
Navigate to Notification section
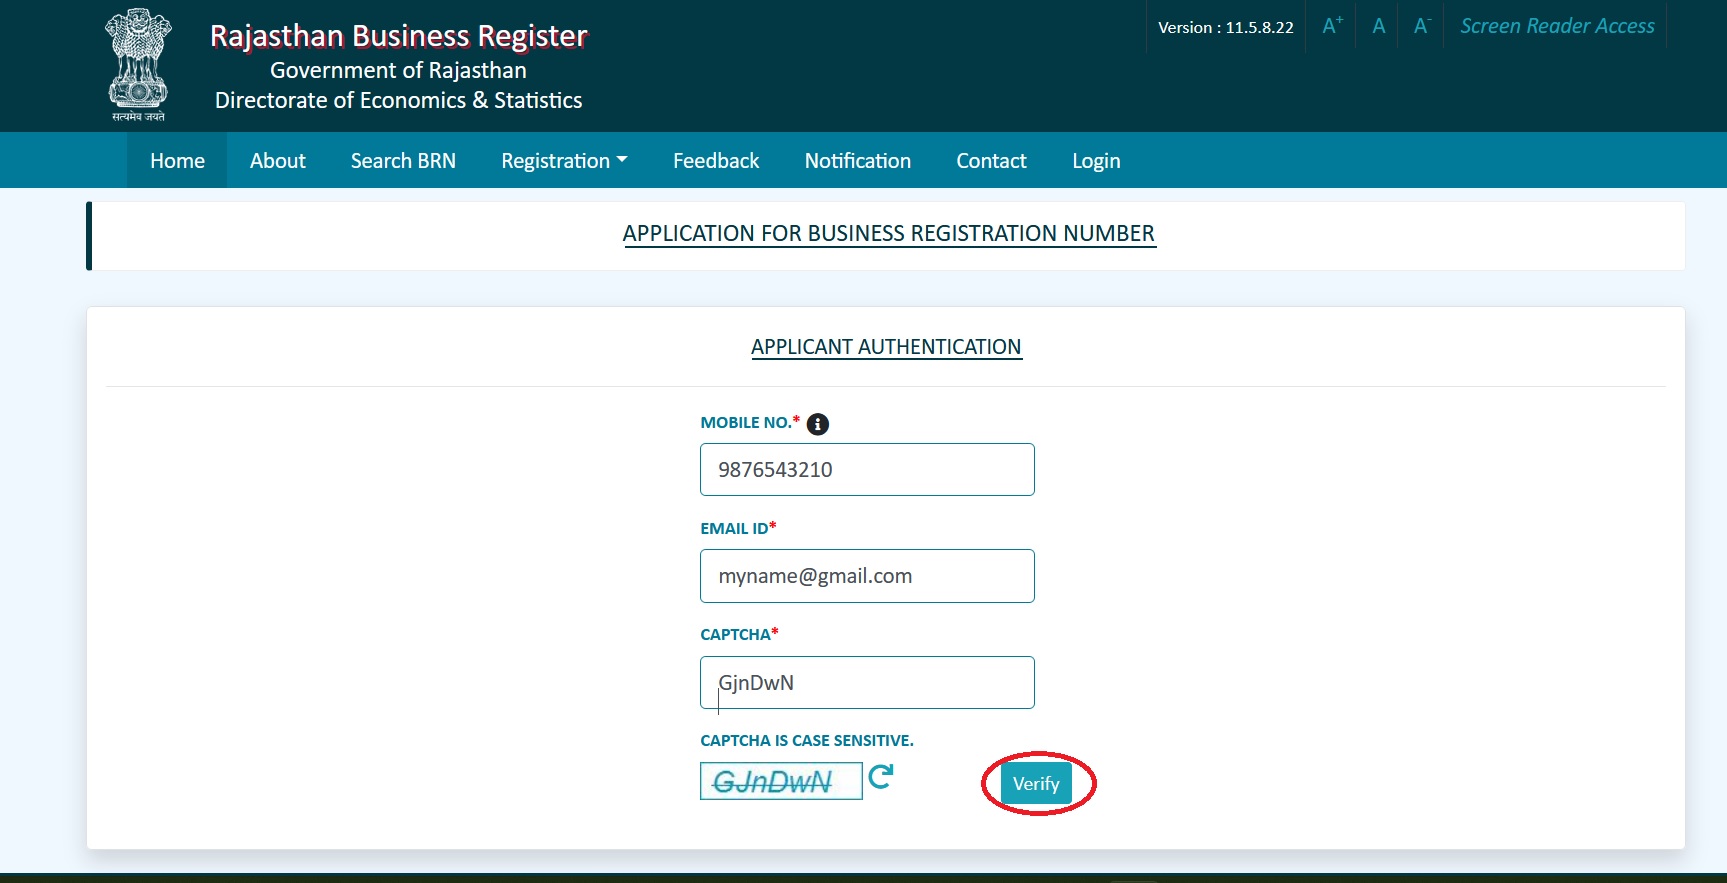coord(857,161)
